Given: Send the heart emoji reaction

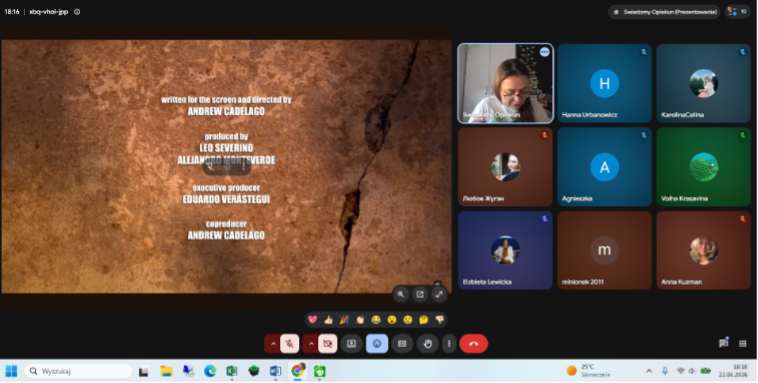Looking at the screenshot, I should [312, 320].
